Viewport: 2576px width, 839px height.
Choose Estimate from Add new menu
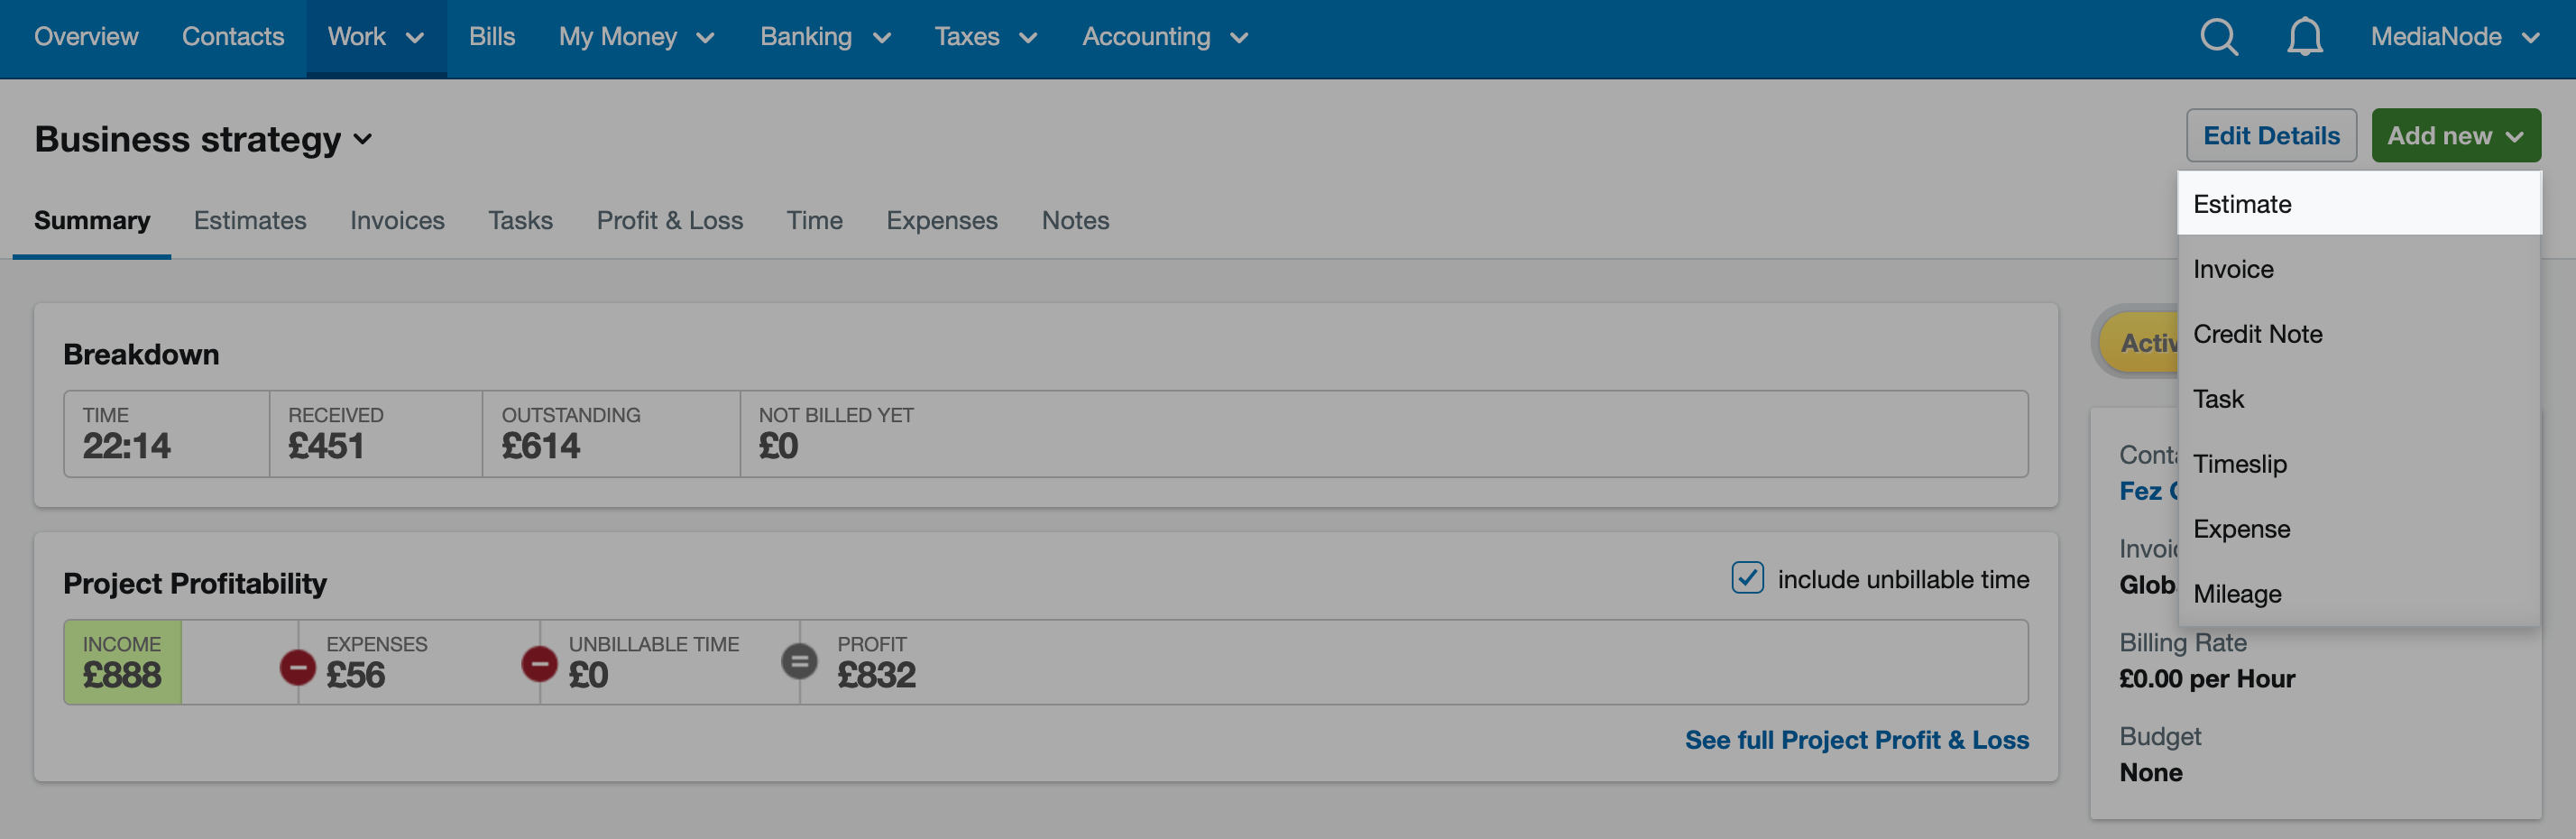(2359, 203)
